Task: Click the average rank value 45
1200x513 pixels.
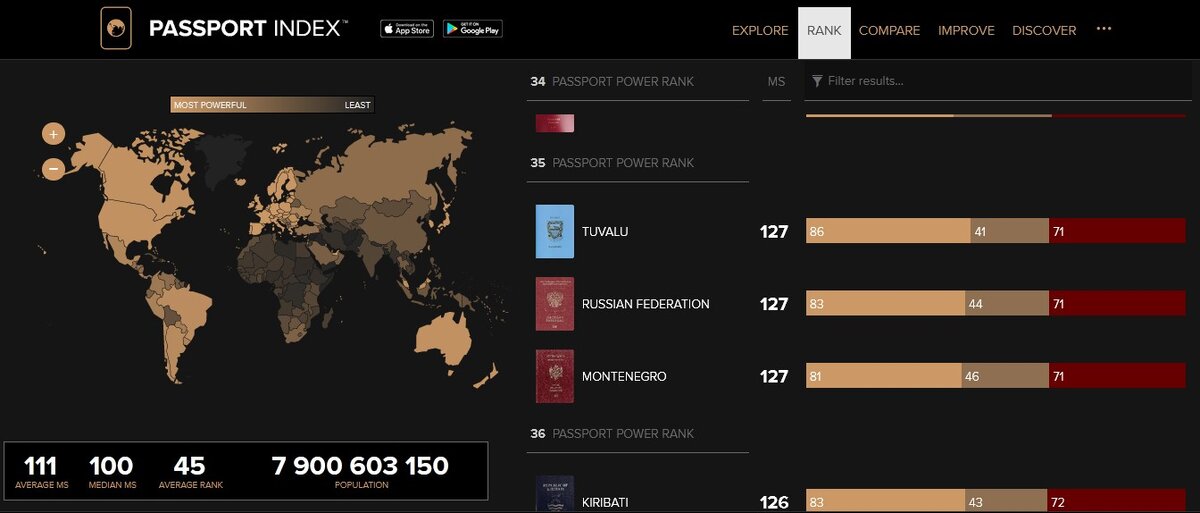Action: [189, 465]
